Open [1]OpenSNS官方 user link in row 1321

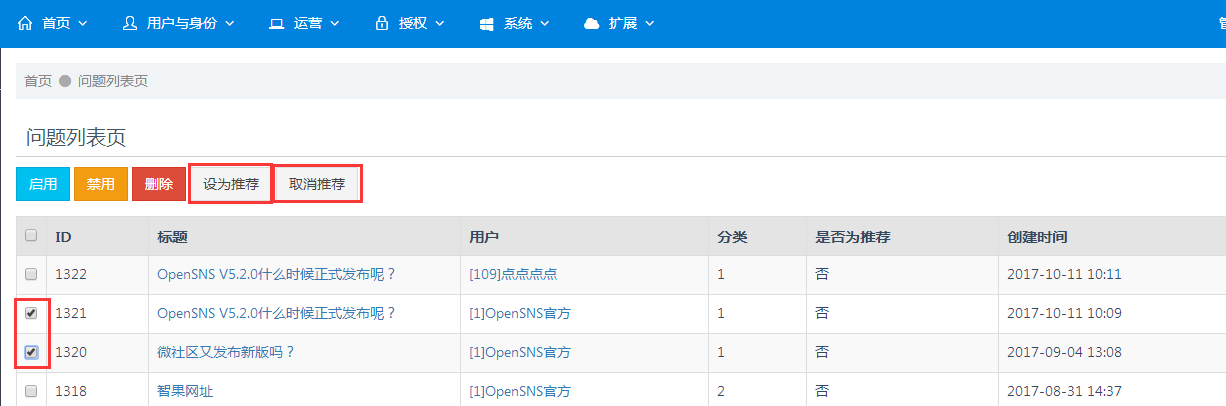click(520, 313)
